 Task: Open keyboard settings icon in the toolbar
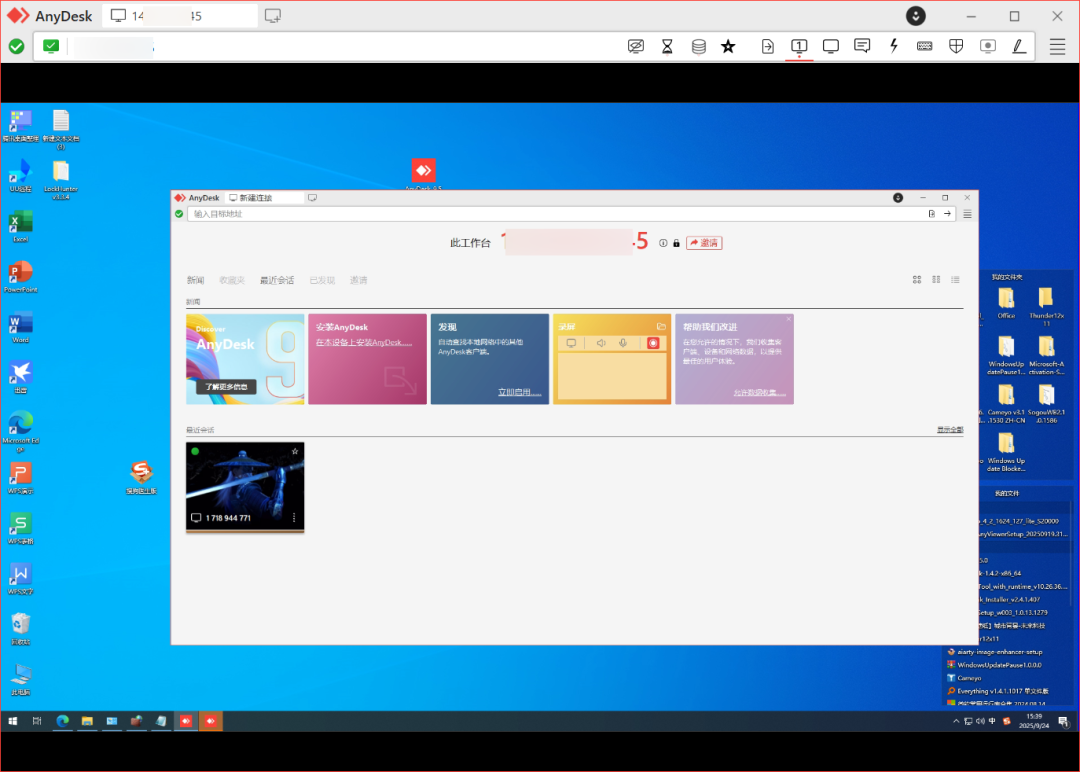[925, 46]
